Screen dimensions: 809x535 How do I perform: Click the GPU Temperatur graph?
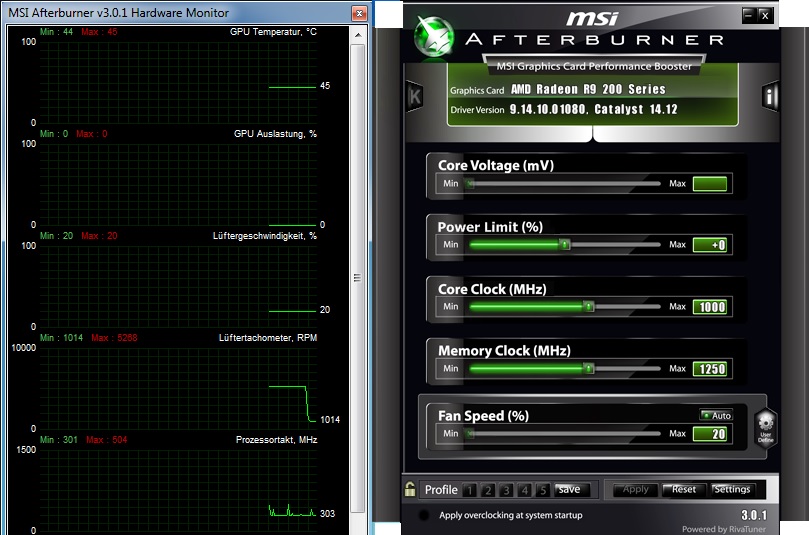pos(178,82)
